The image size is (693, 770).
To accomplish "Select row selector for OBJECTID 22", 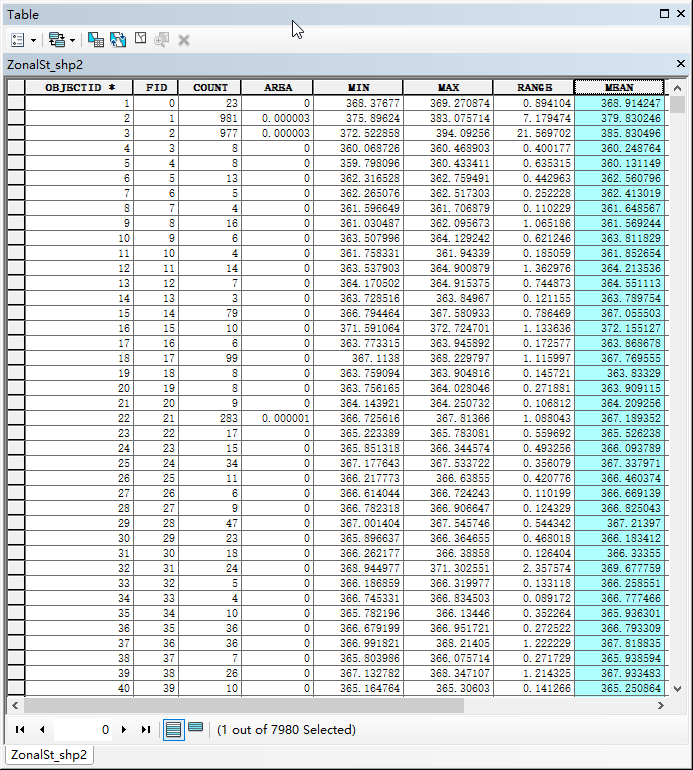I will pyautogui.click(x=16, y=418).
